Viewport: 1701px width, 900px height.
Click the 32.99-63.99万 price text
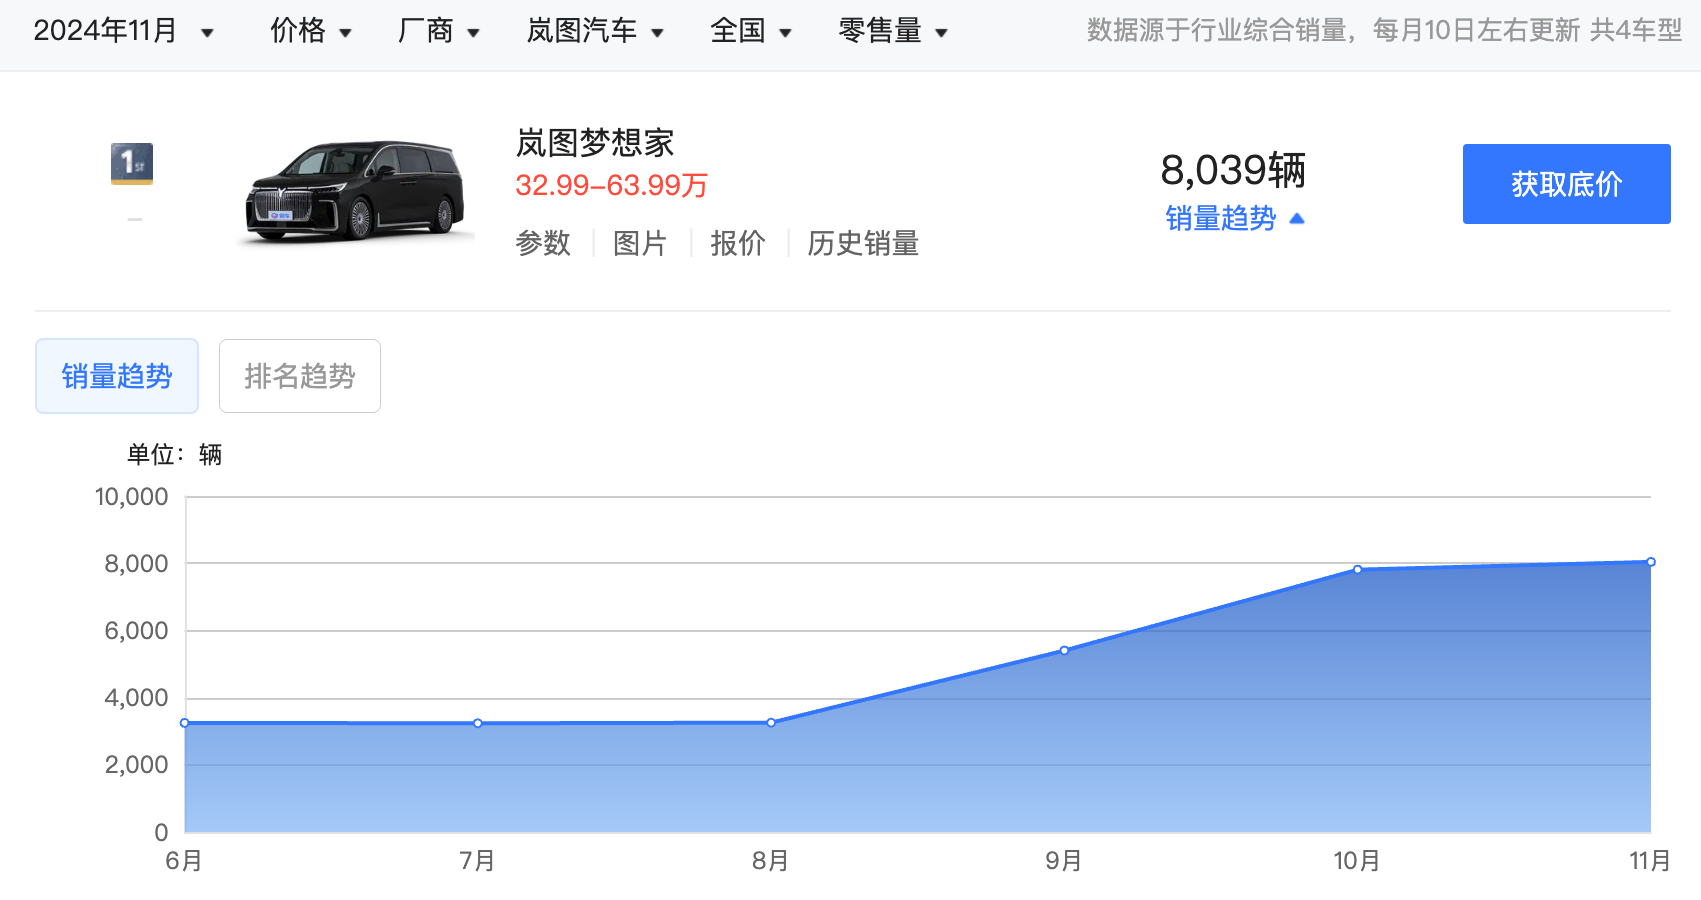pyautogui.click(x=612, y=185)
